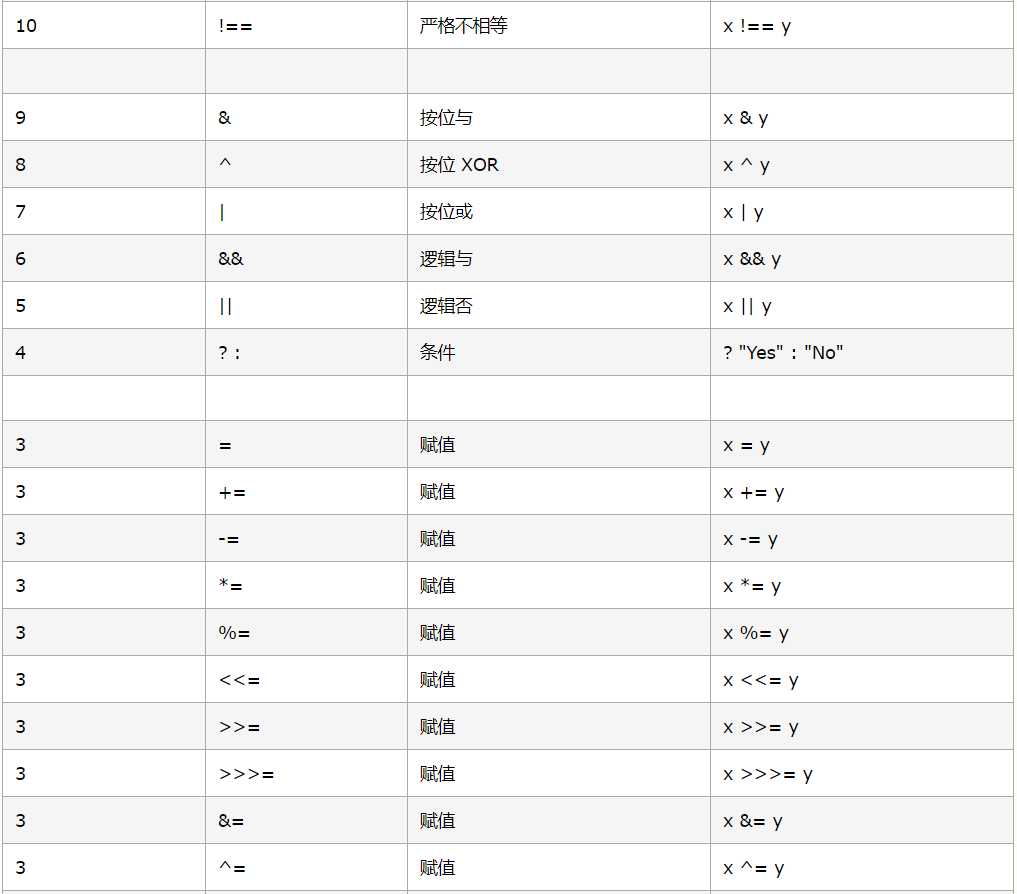Click the x !== y example cell
Image resolution: width=1017 pixels, height=894 pixels.
[x=862, y=25]
